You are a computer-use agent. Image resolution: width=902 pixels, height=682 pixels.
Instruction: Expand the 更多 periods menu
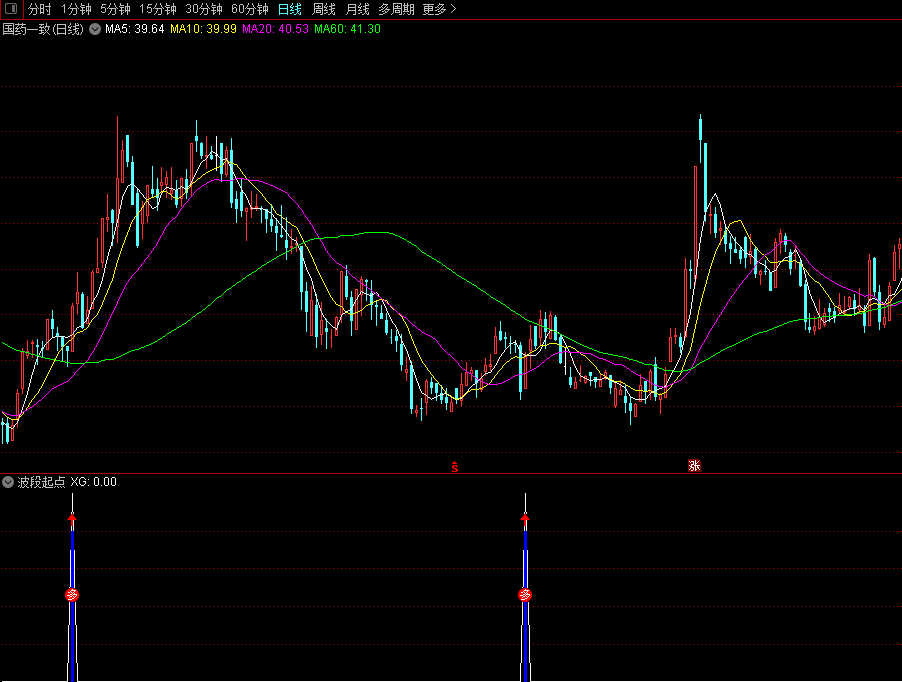439,9
